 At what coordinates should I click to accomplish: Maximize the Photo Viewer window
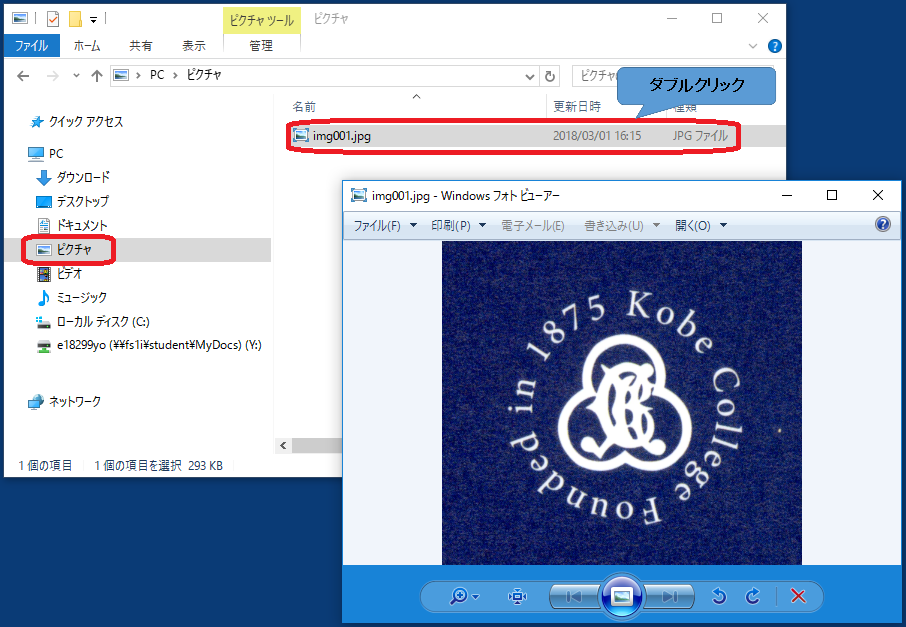832,195
